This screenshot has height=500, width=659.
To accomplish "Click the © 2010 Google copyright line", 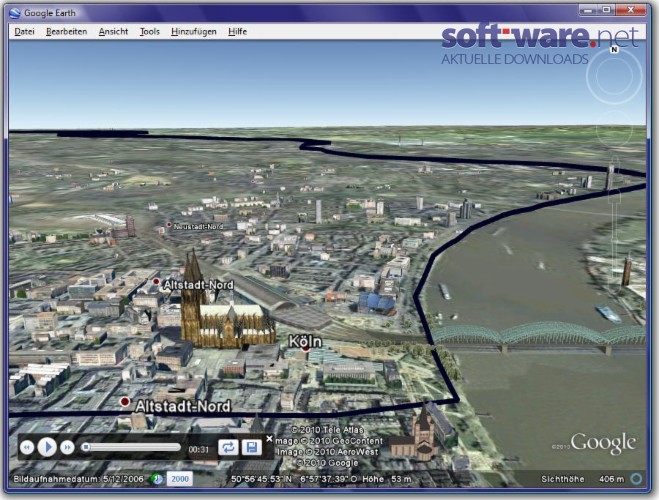I will [x=327, y=463].
